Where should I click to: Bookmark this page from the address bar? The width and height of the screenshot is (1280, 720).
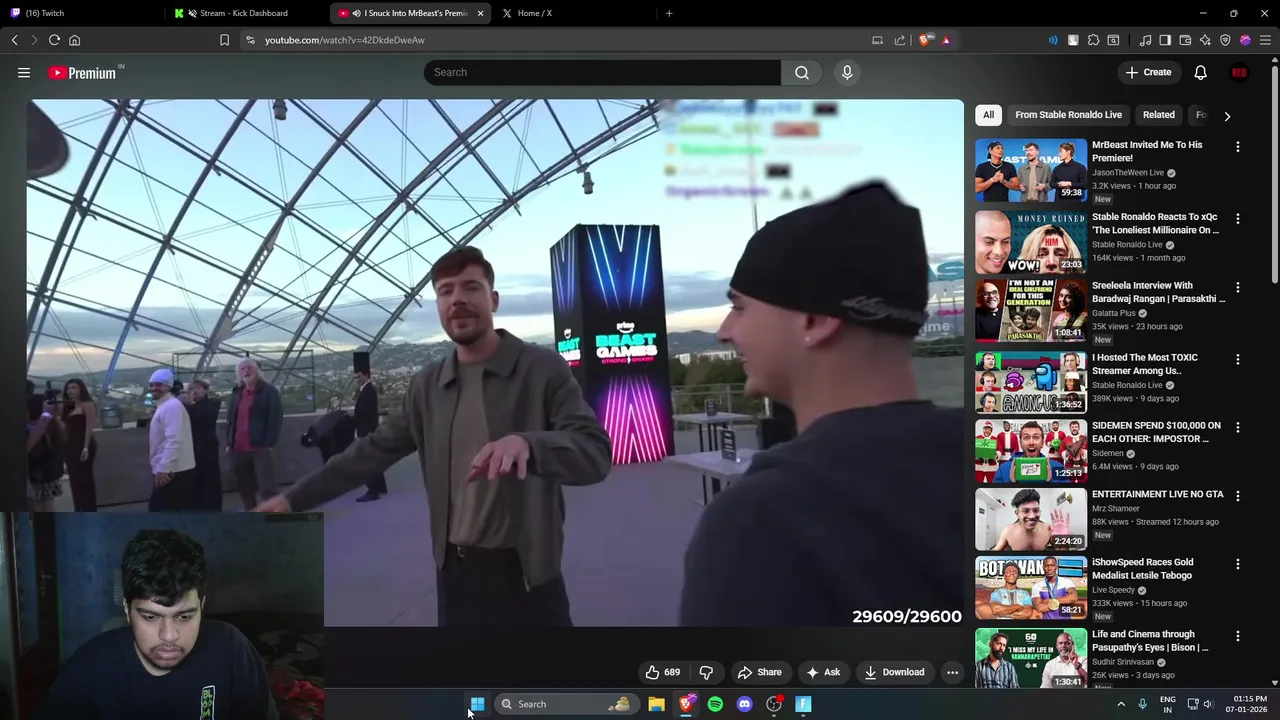click(224, 40)
